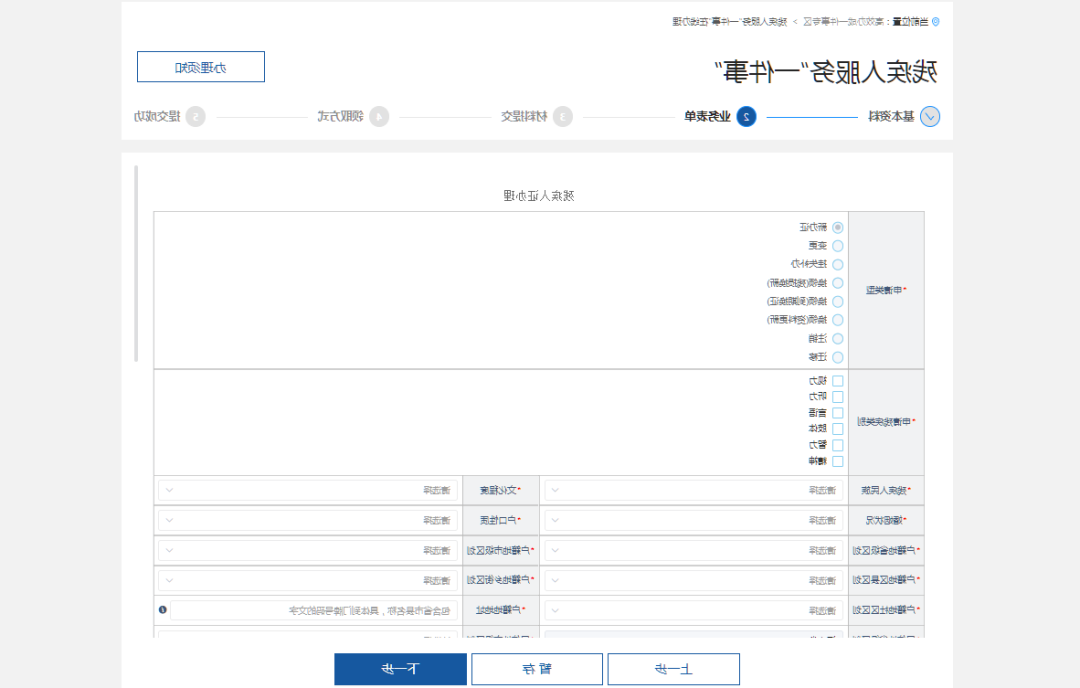
Task: Expand the 户籍地乡街区划 dropdown
Action: click(308, 581)
